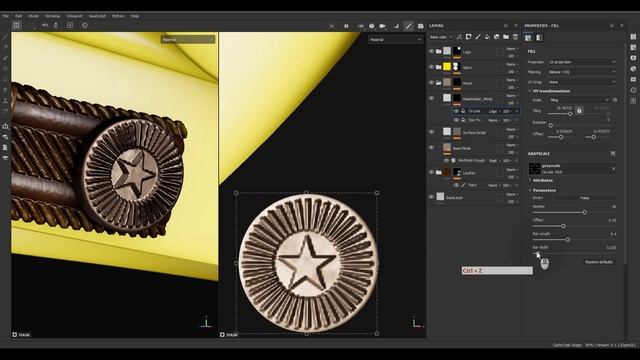Open the Filtering dropdown in Fill properties
The image size is (640, 360).
click(582, 72)
